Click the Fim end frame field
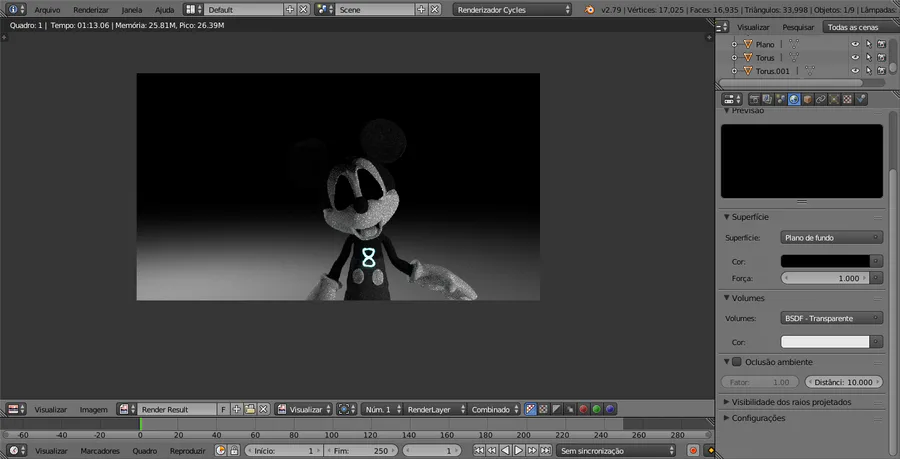 tap(361, 451)
